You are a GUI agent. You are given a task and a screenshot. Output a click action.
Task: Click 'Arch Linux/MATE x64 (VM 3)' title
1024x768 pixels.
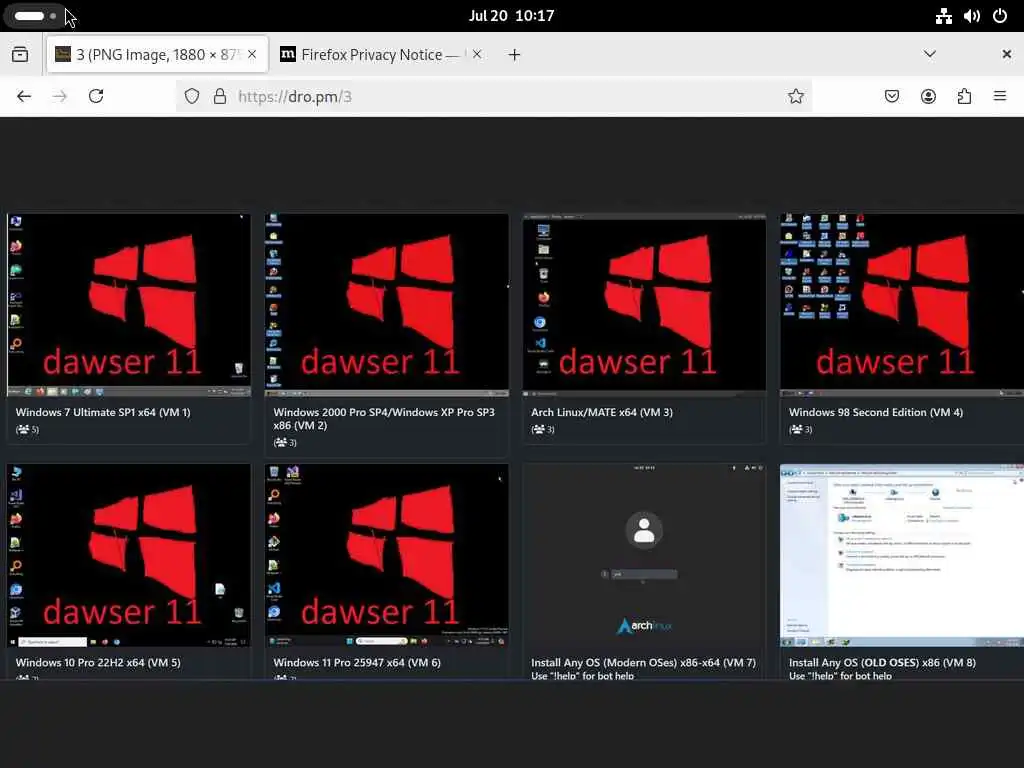click(x=601, y=412)
